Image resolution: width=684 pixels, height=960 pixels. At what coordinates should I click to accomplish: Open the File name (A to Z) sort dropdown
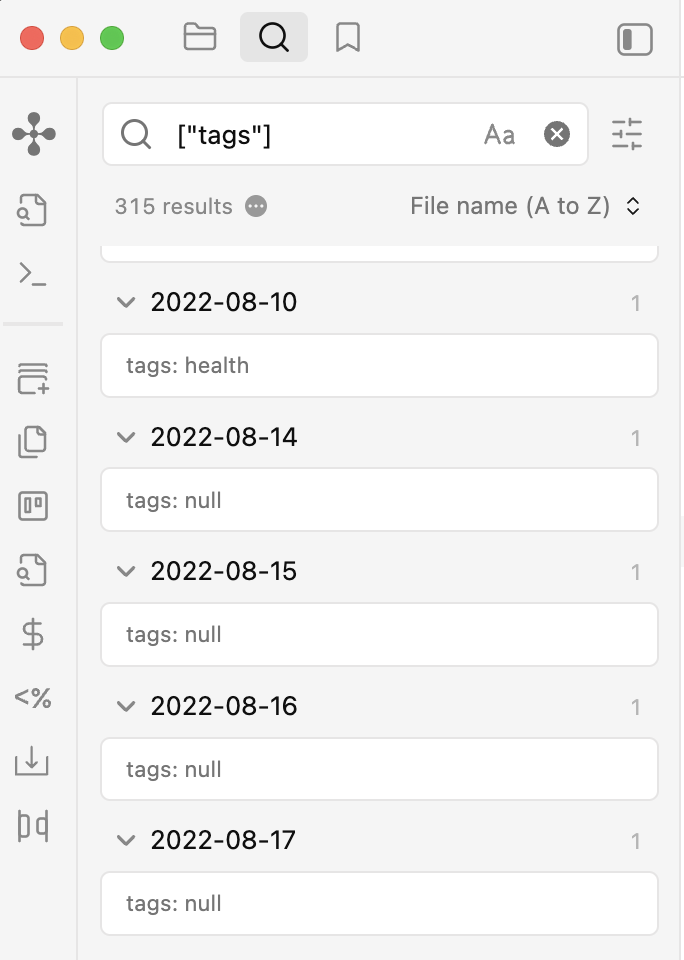click(x=525, y=206)
